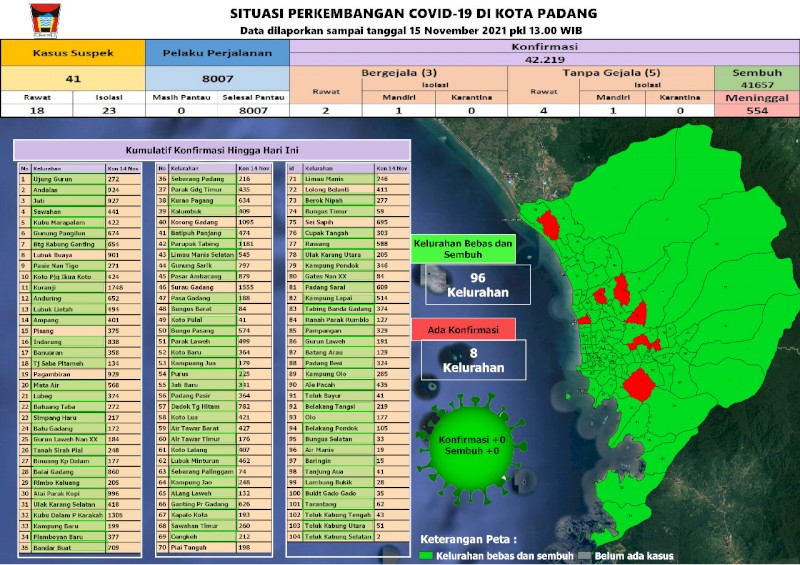Select the 'Konfirmasi' purple header
This screenshot has width=800, height=565.
(544, 46)
